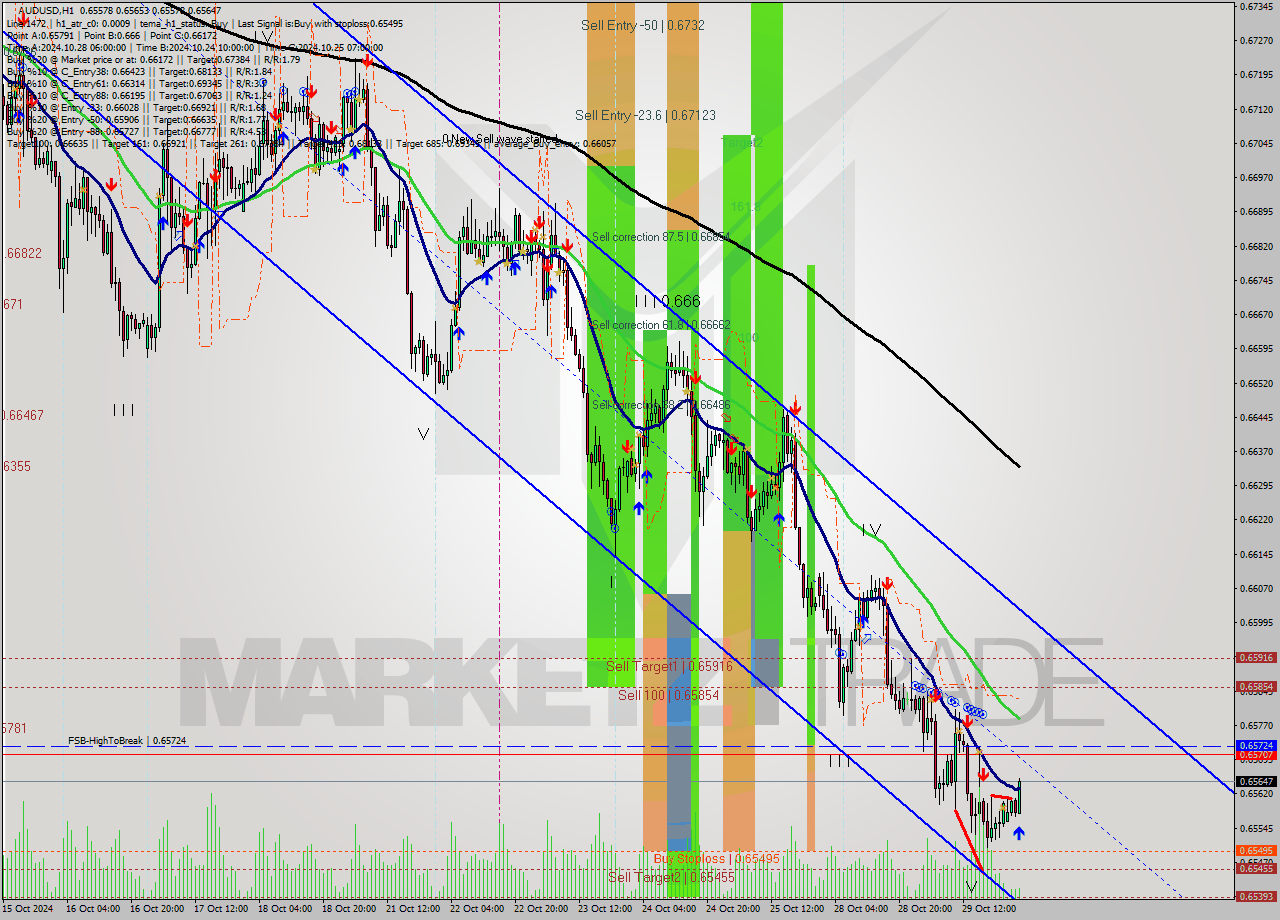Click the '25 Oct 12:00' time axis label
Screen dimensions: 1280x920
tap(797, 909)
